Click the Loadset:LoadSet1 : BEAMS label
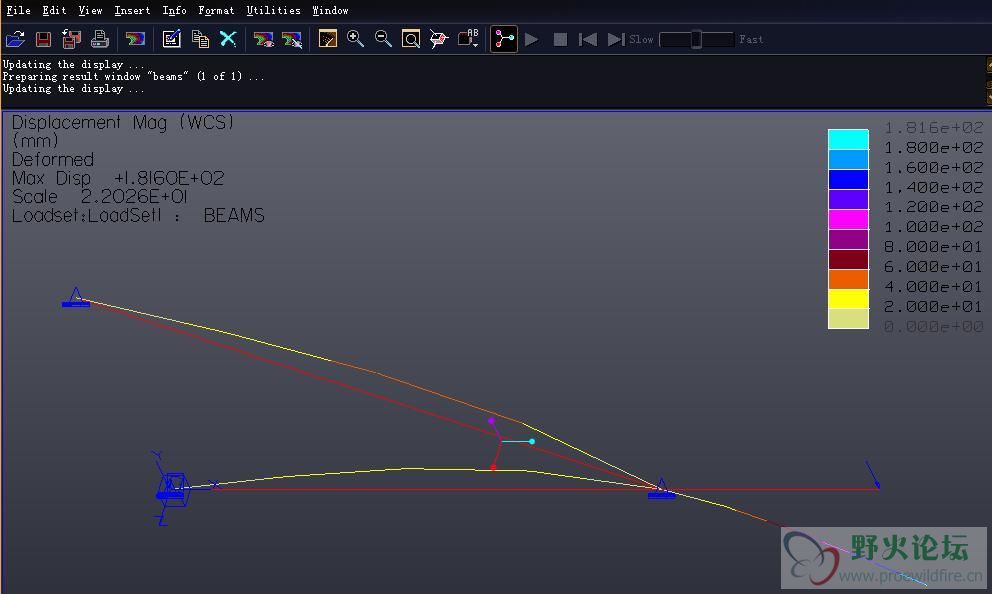Viewport: 992px width, 594px height. [138, 215]
